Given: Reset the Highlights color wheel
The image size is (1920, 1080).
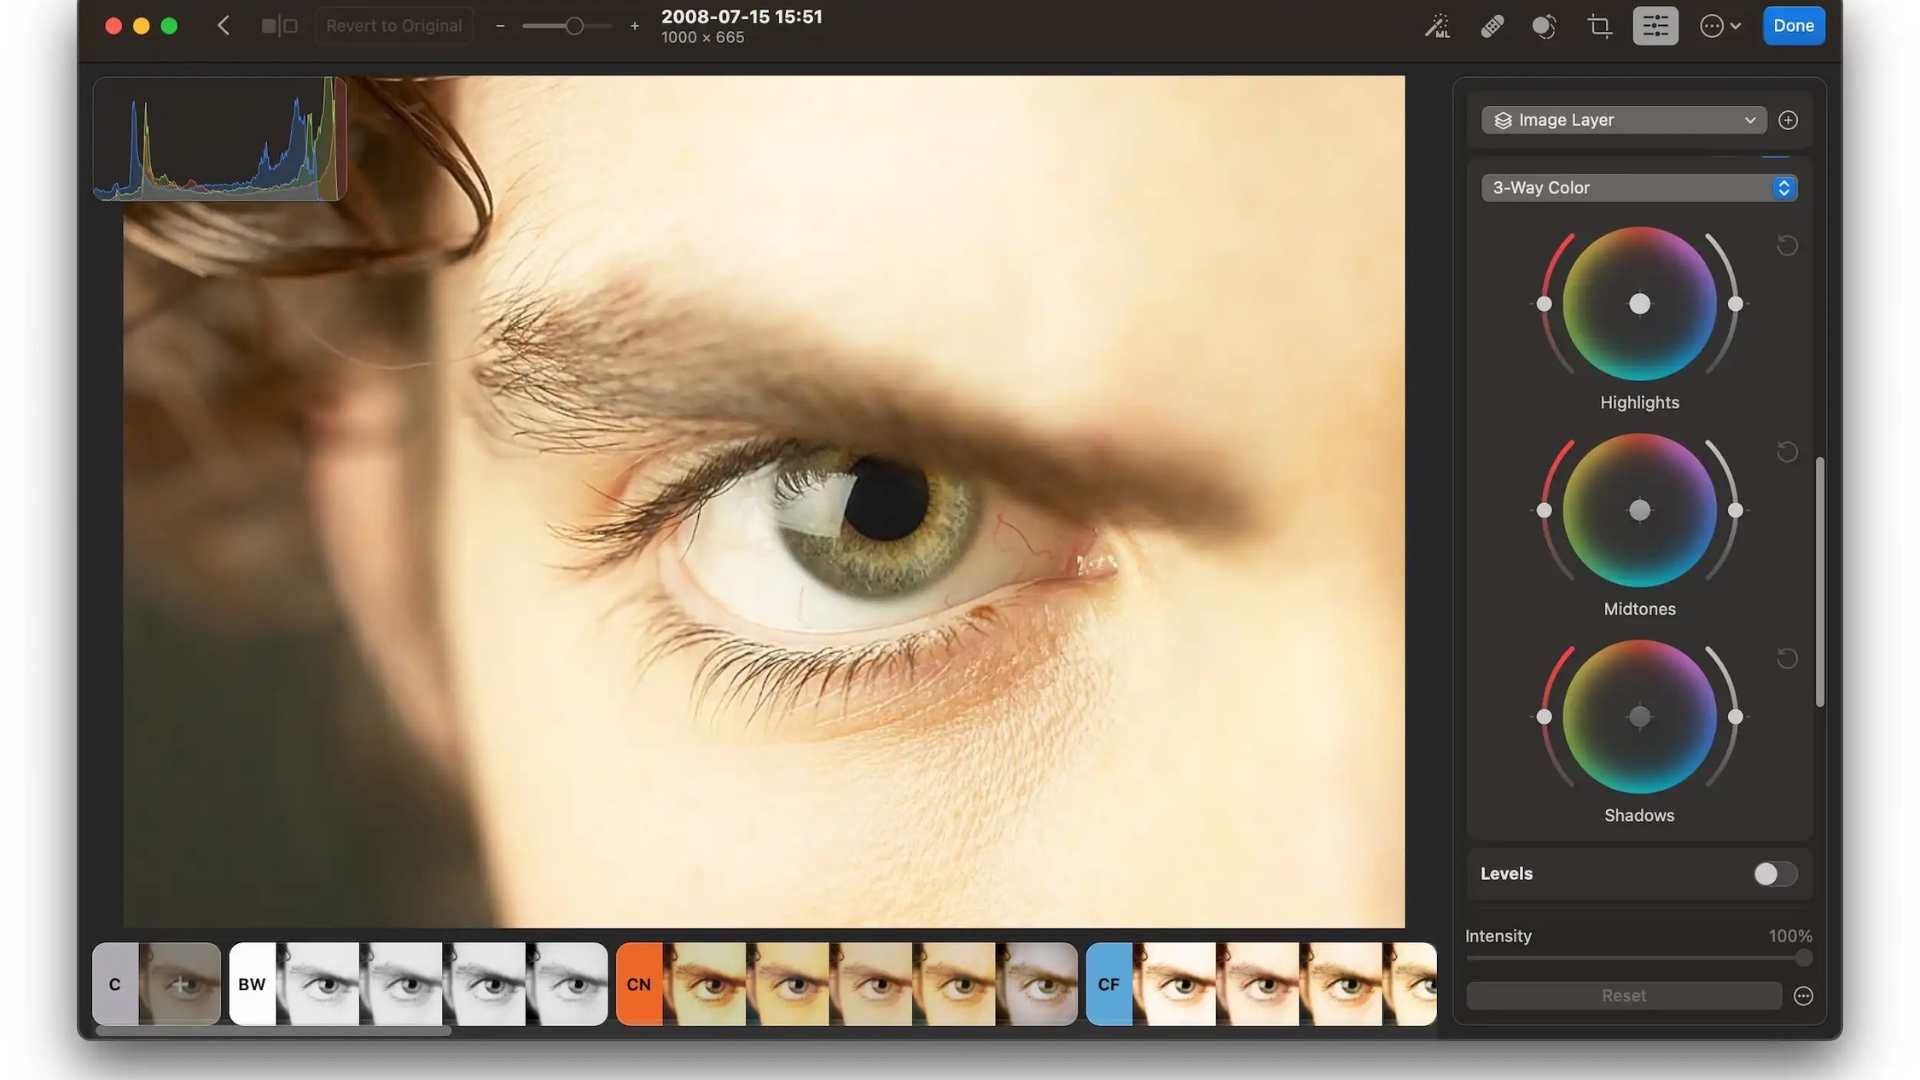Looking at the screenshot, I should (1787, 246).
